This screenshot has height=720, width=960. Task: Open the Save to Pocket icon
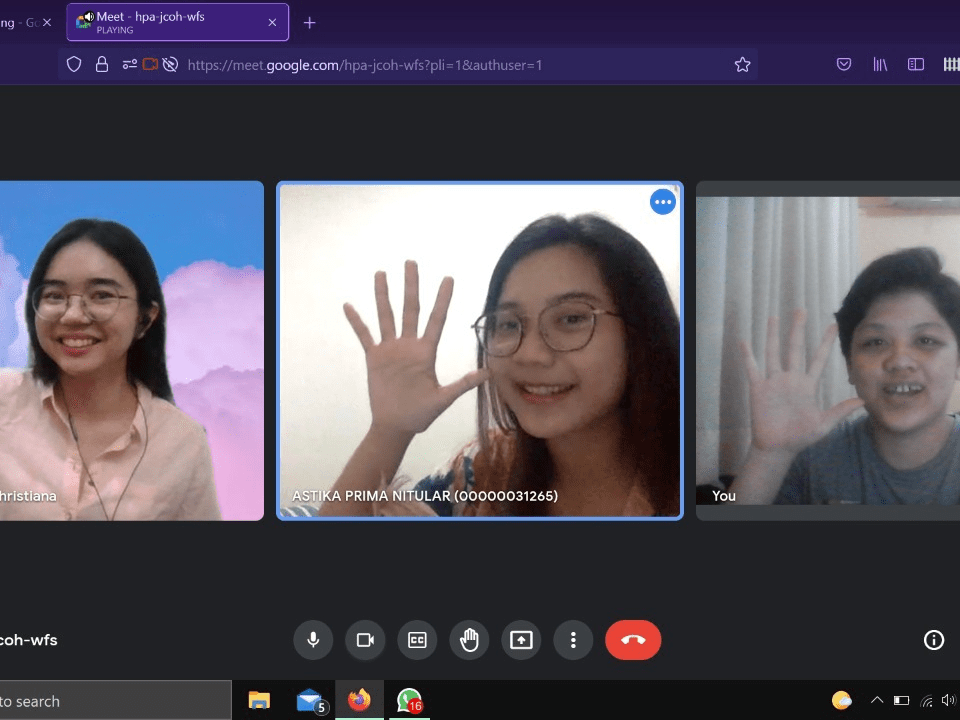click(844, 65)
